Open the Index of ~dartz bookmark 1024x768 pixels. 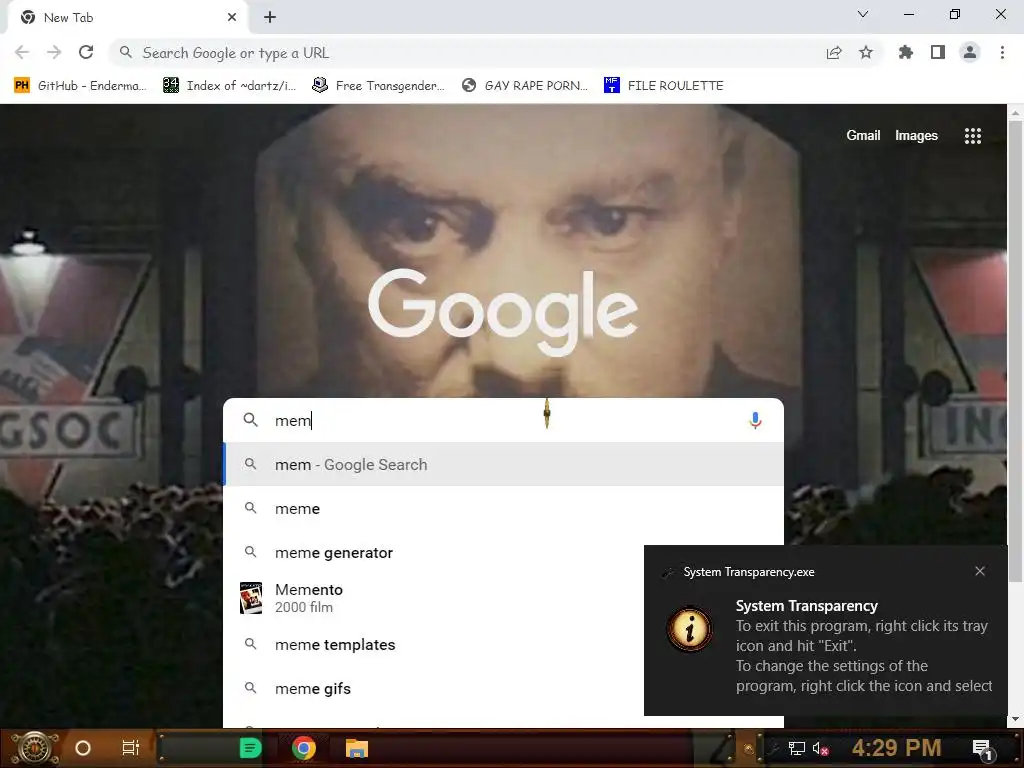[x=229, y=86]
